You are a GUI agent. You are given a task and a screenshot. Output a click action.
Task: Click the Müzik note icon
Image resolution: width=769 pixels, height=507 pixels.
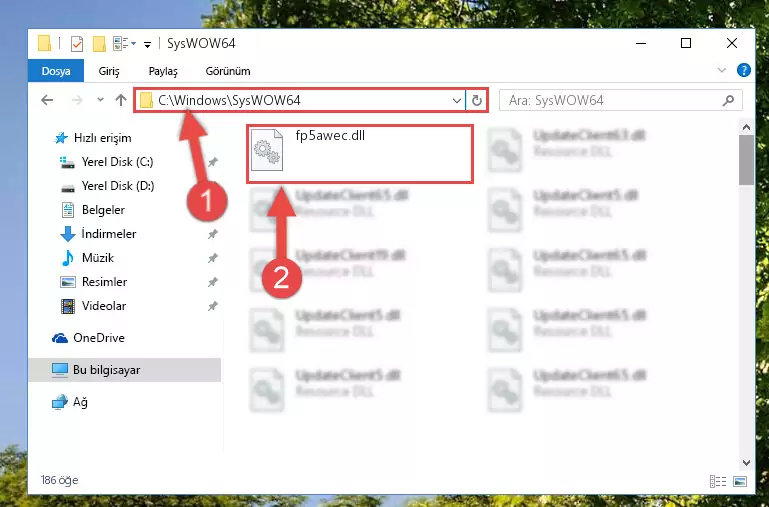(68, 258)
